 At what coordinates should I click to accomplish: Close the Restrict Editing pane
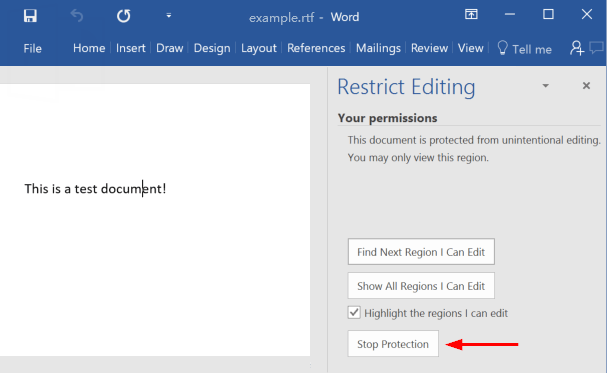(x=586, y=86)
